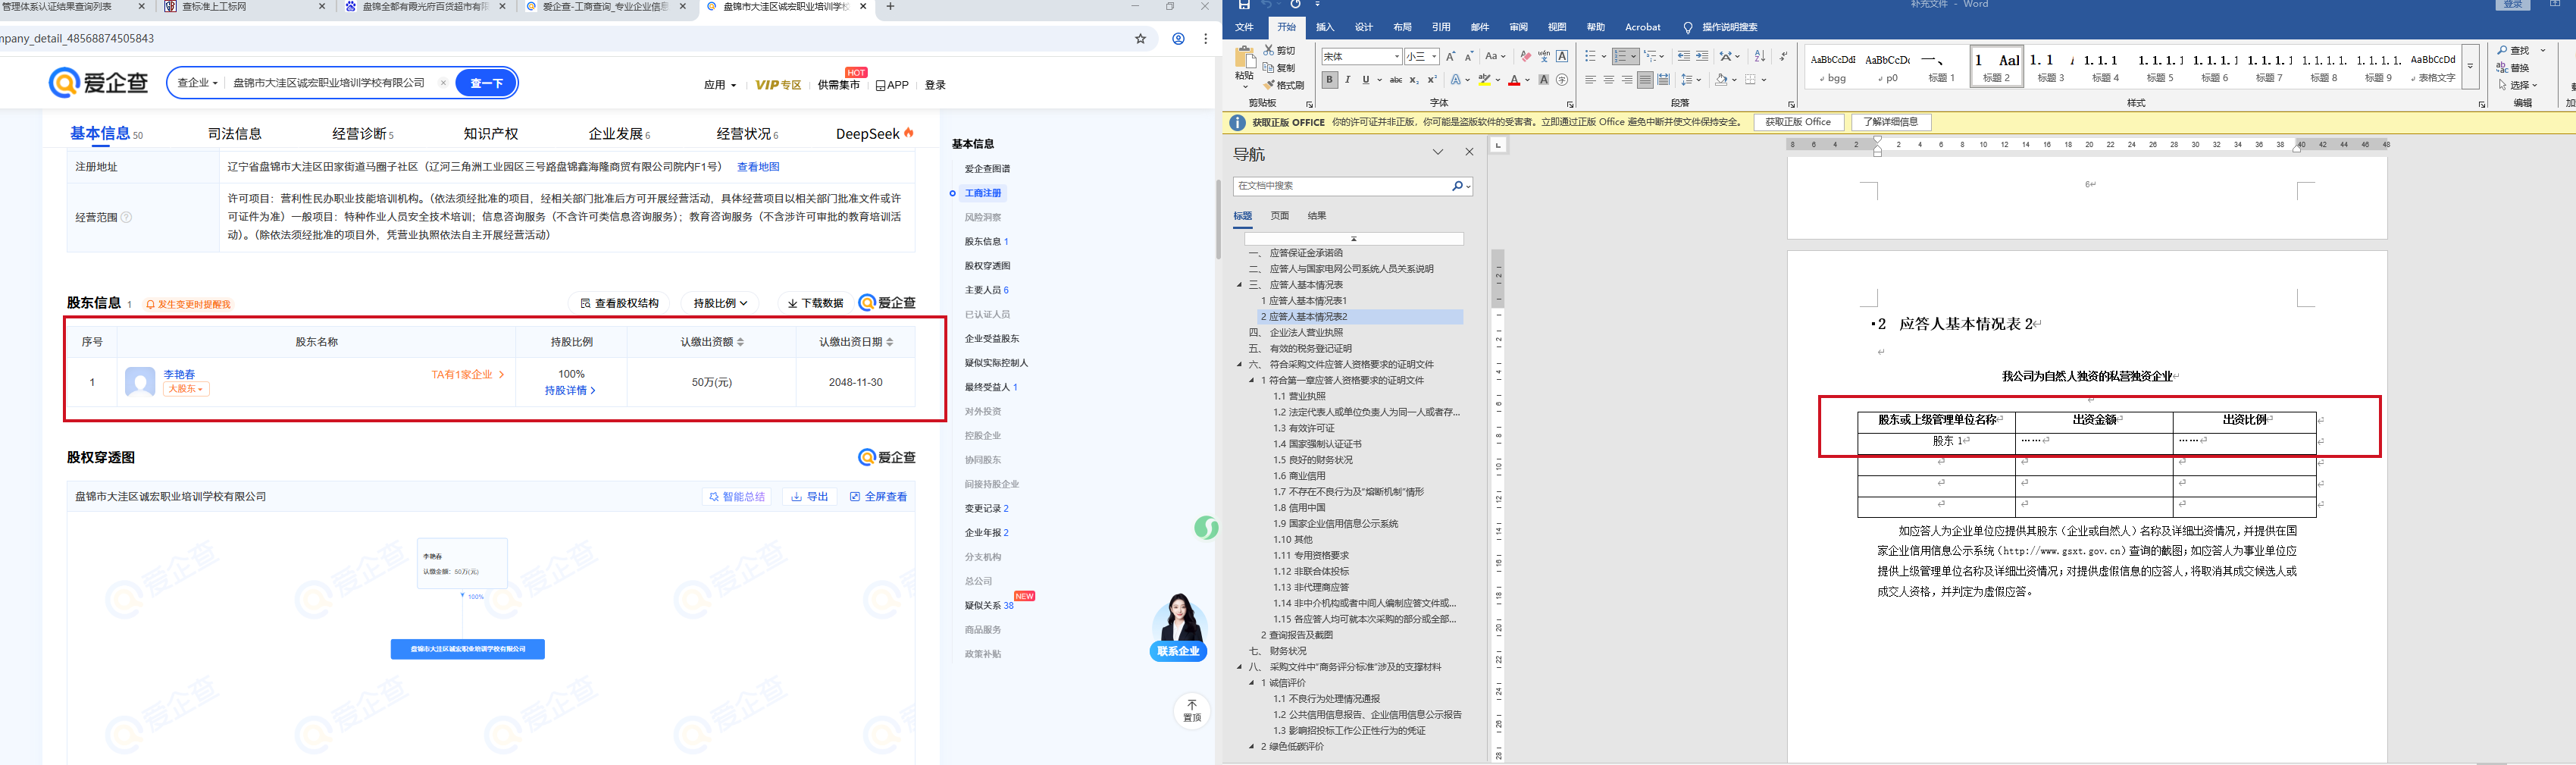Click the 查看地图 link
Viewport: 2576px width, 765px height.
pos(758,167)
